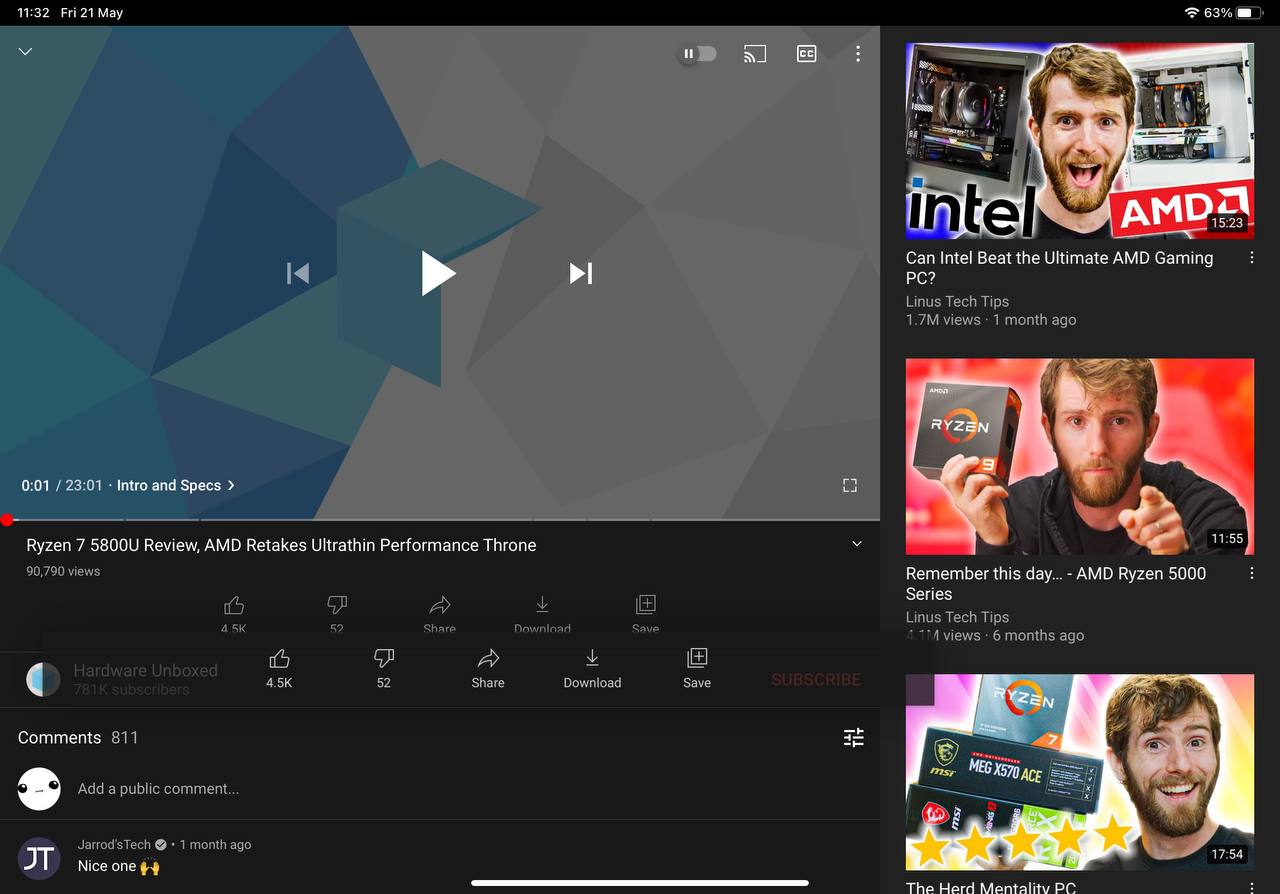Click the 90,790 views text

63,571
